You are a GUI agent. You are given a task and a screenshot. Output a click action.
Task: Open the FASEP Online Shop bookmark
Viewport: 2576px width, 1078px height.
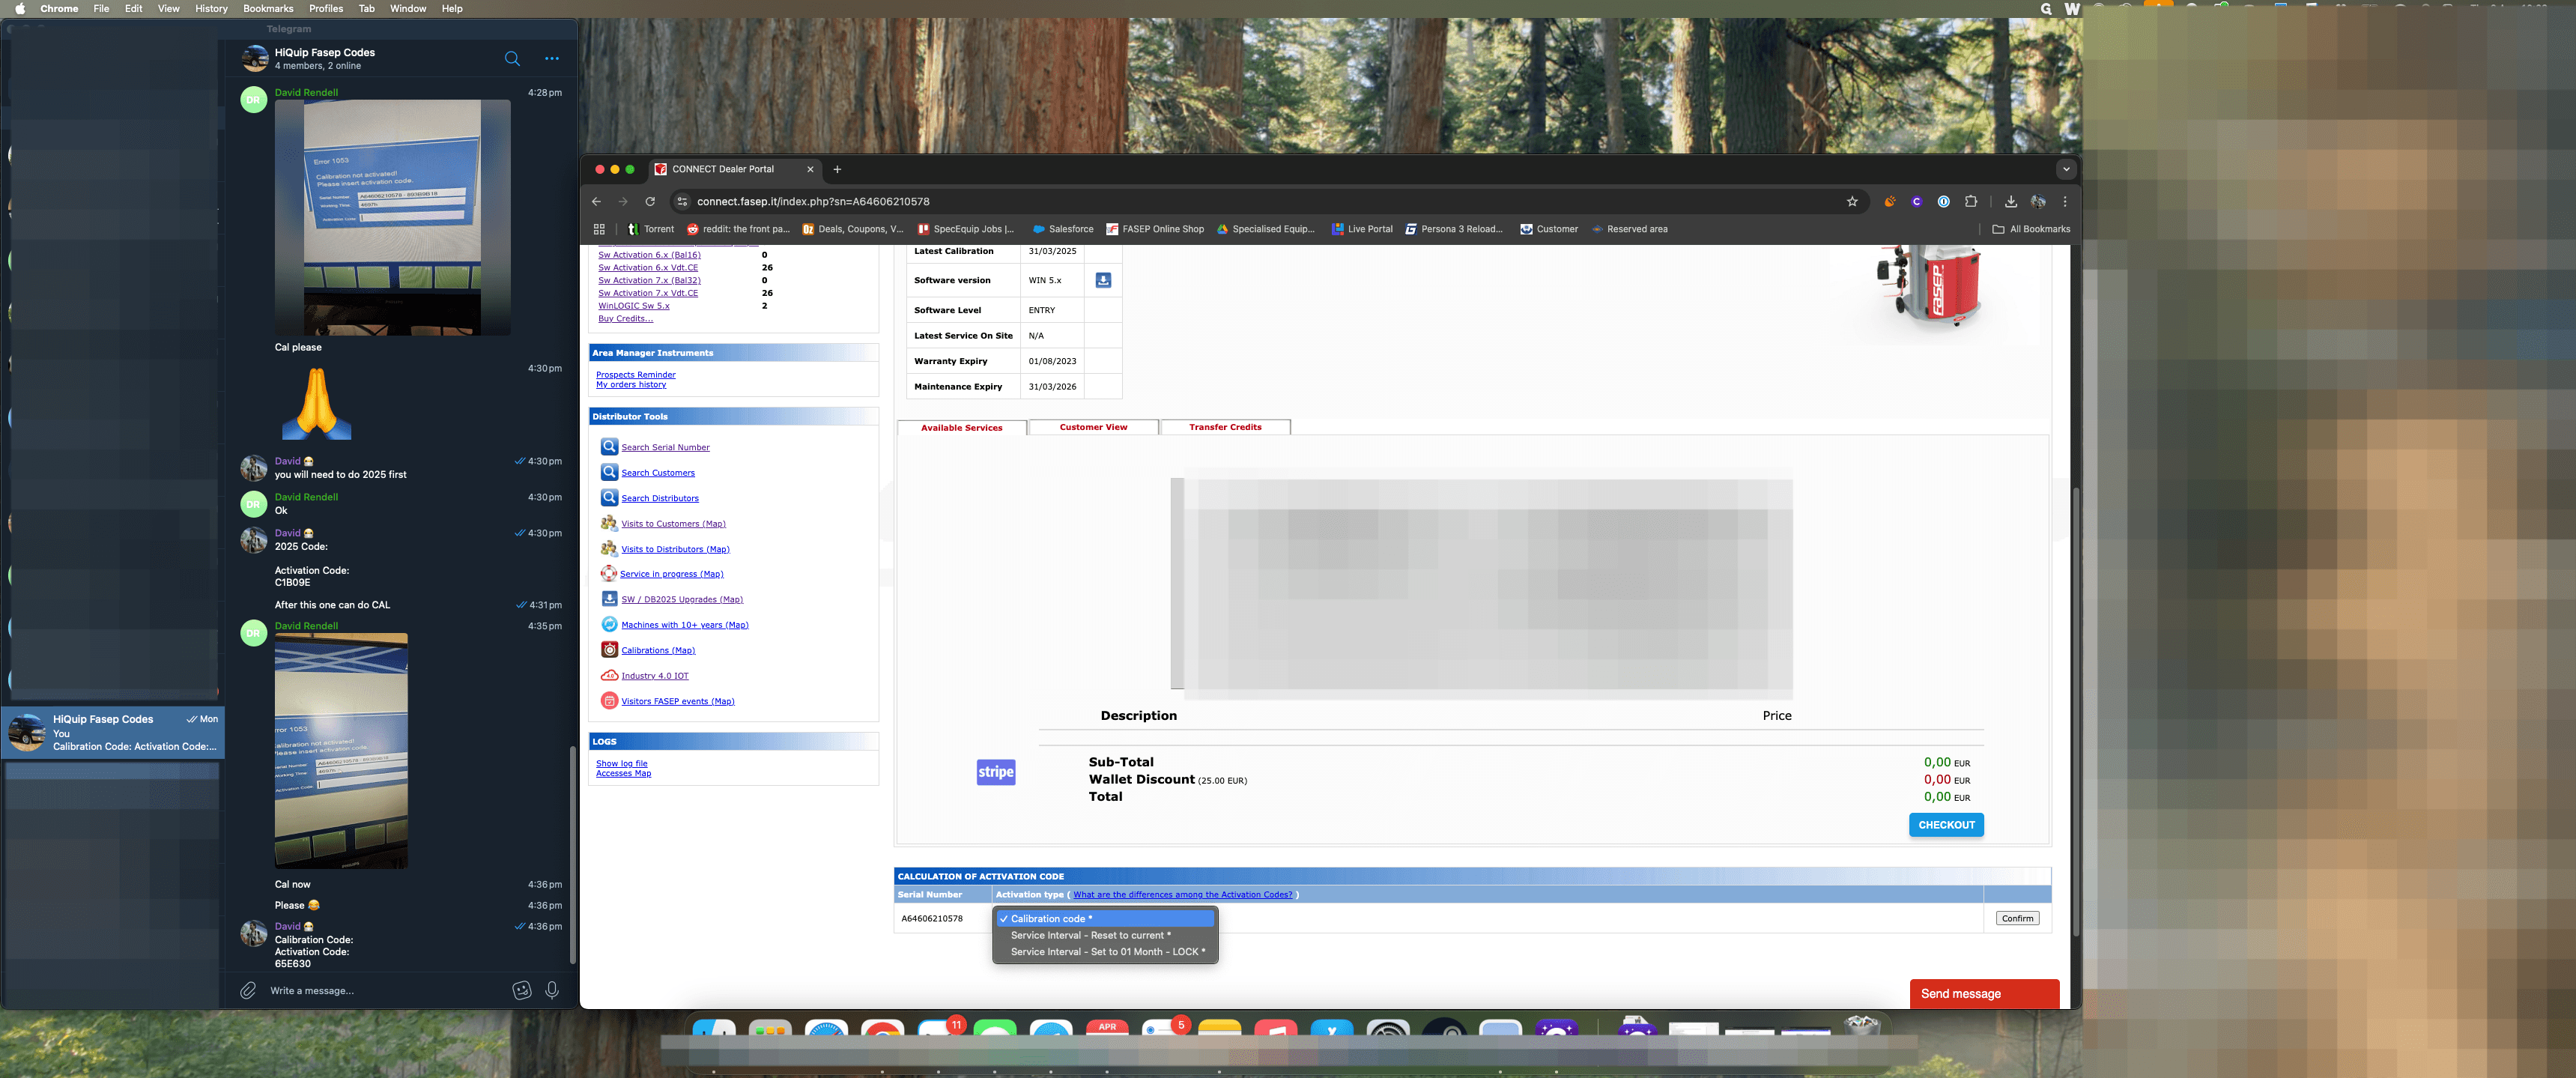pos(1155,229)
